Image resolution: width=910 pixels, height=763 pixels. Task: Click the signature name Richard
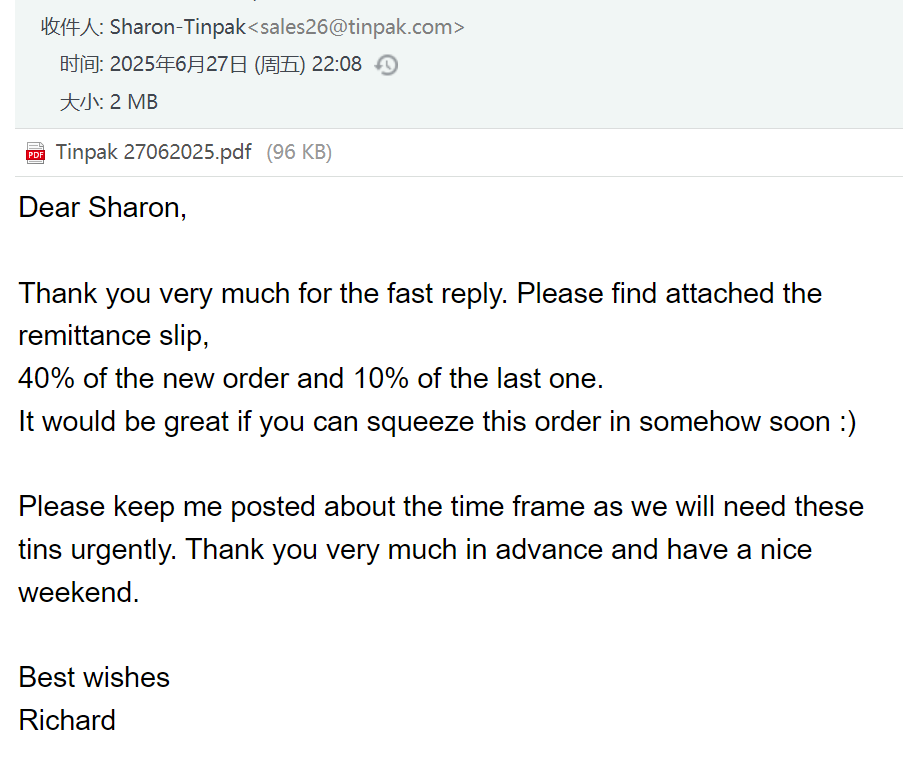[67, 720]
